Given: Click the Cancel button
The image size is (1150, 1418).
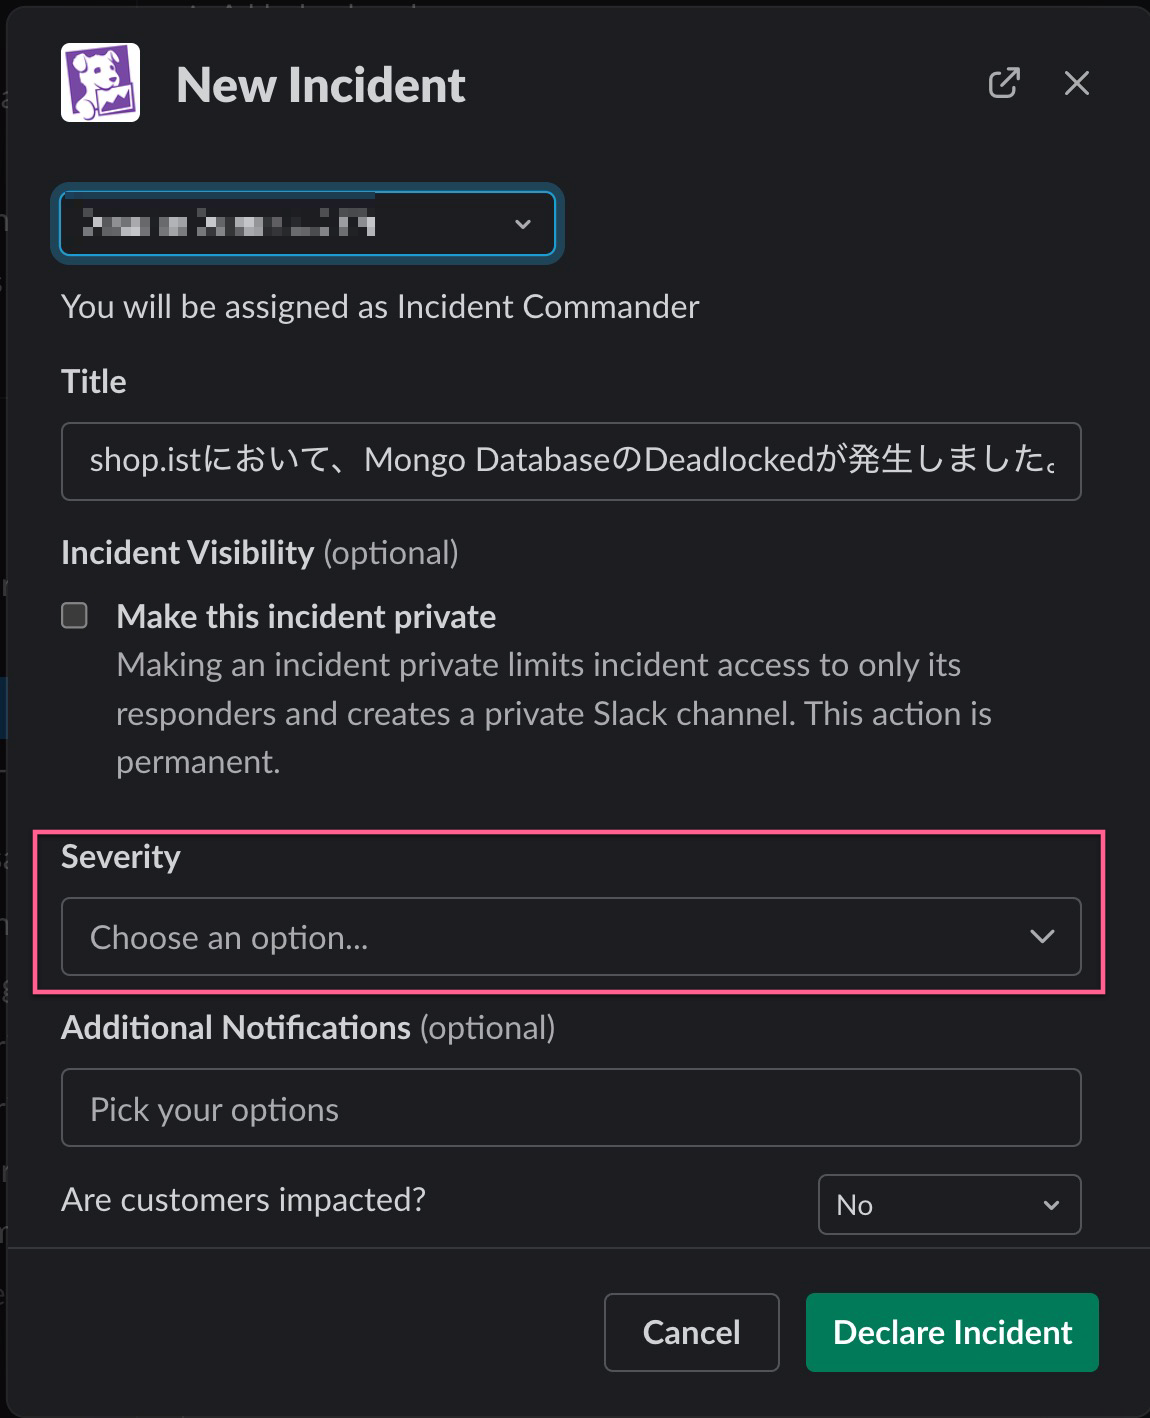Looking at the screenshot, I should tap(691, 1332).
